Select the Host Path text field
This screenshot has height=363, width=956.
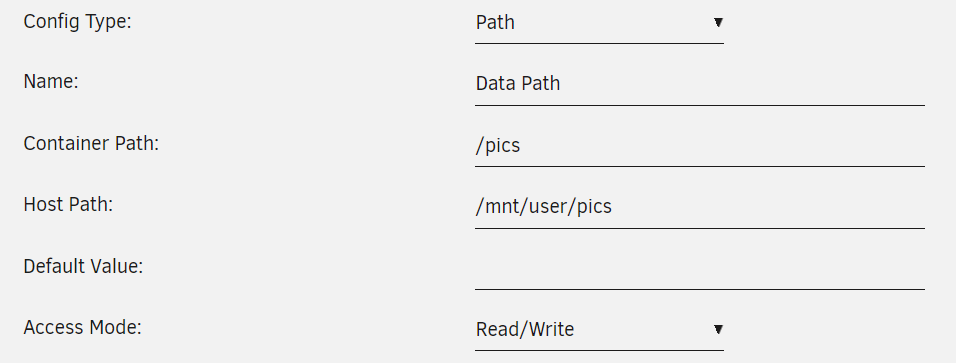(700, 207)
